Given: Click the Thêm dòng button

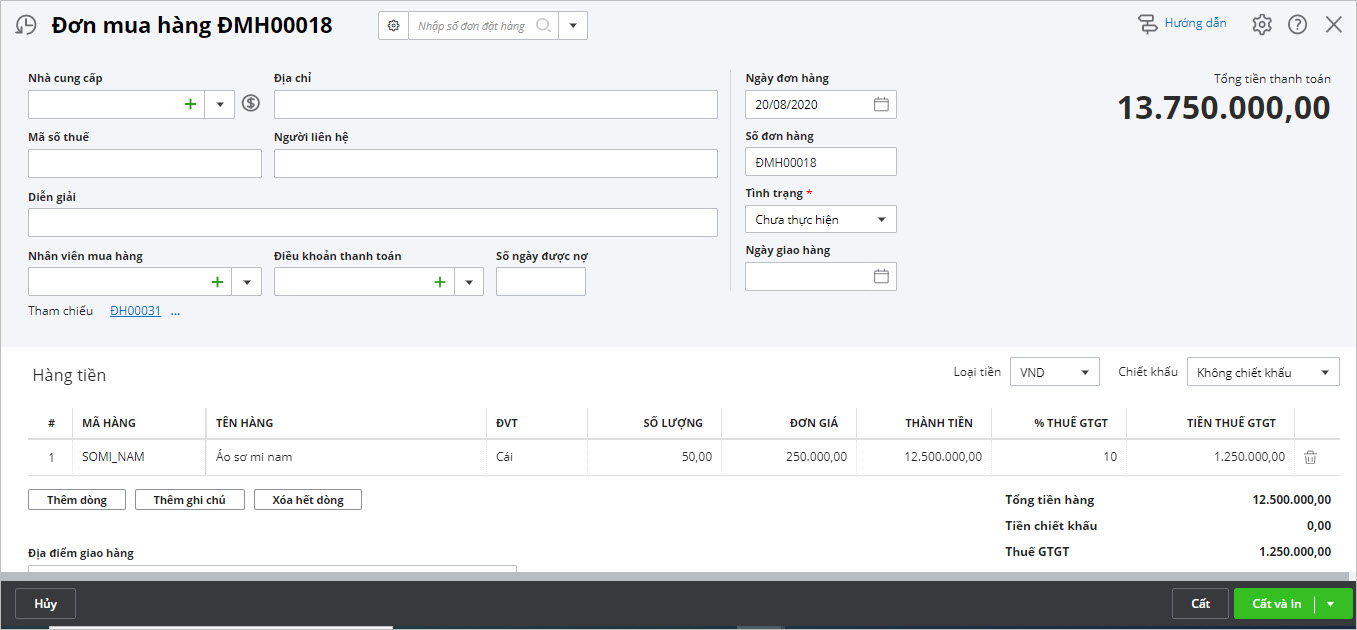Looking at the screenshot, I should click(77, 500).
